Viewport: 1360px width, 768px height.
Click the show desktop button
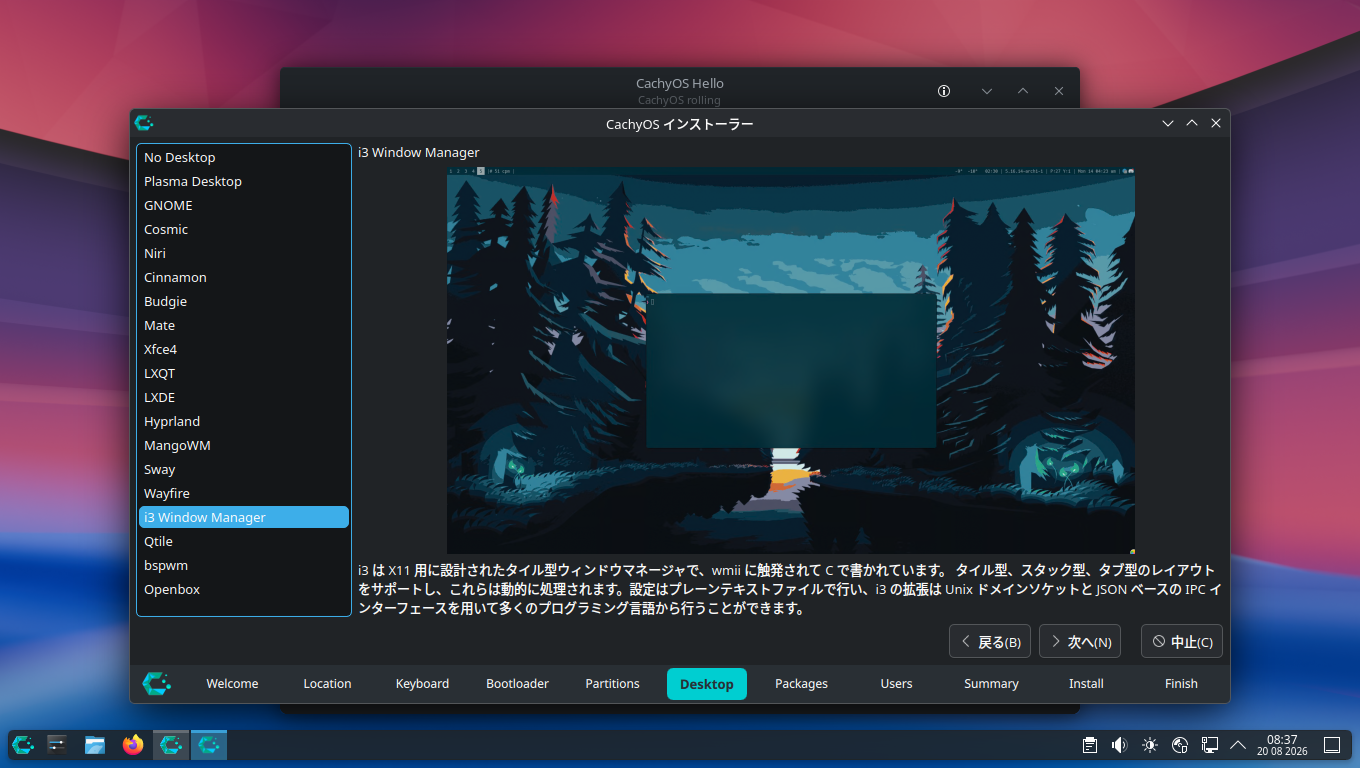pyautogui.click(x=1332, y=745)
